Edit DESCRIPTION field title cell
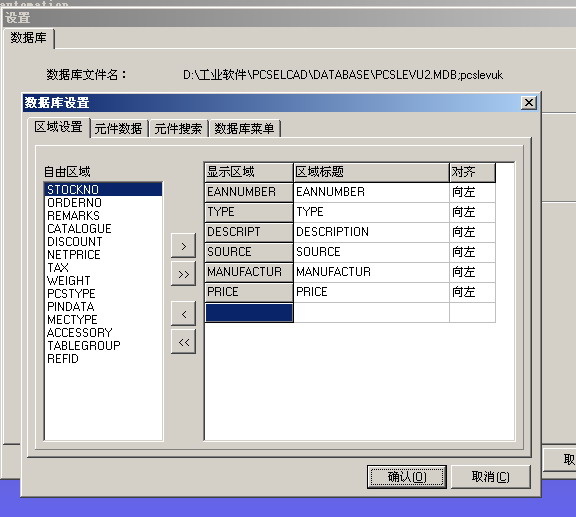The width and height of the screenshot is (576, 517). (371, 232)
